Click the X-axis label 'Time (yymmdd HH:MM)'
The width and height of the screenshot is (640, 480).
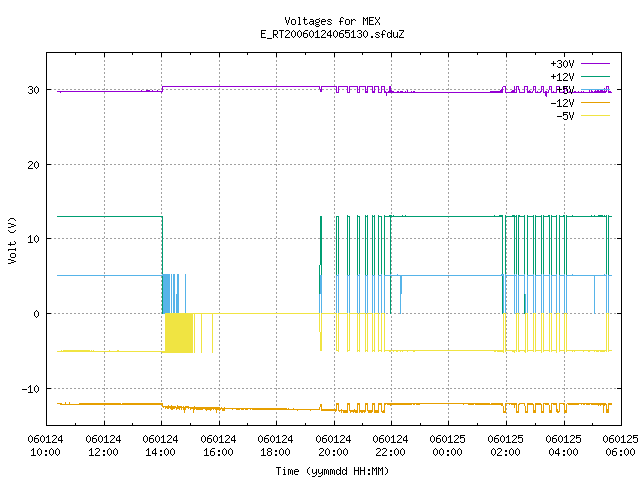[332, 471]
